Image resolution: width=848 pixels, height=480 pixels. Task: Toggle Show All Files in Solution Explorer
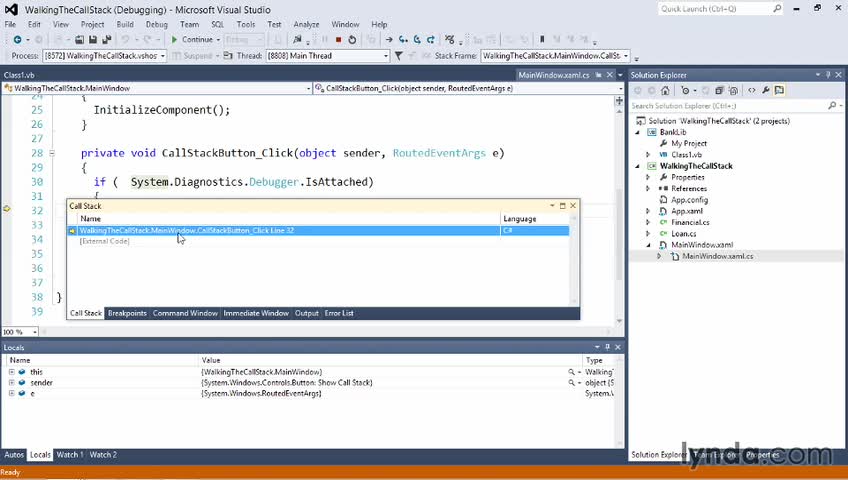click(x=733, y=90)
